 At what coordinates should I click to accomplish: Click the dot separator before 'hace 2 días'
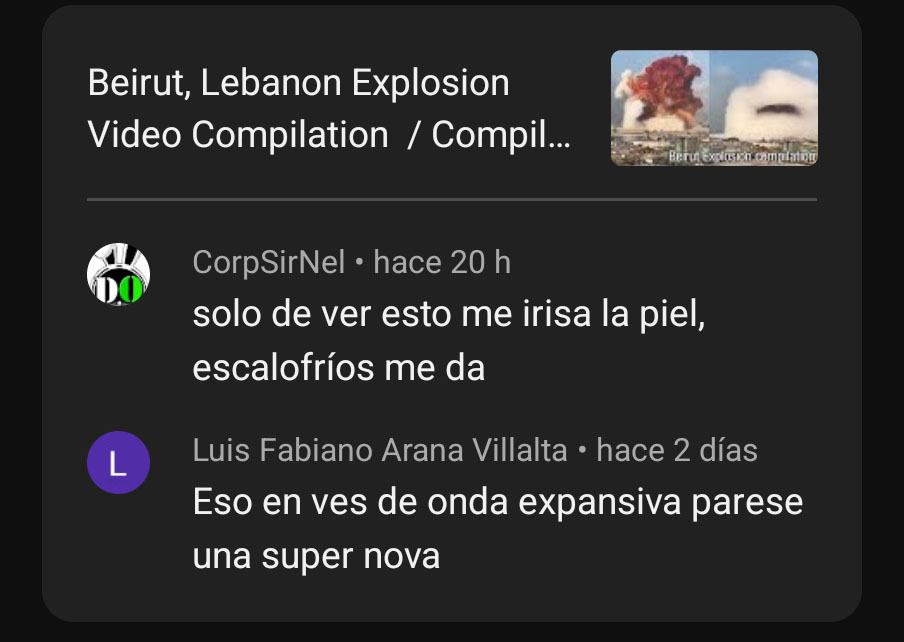pos(582,450)
